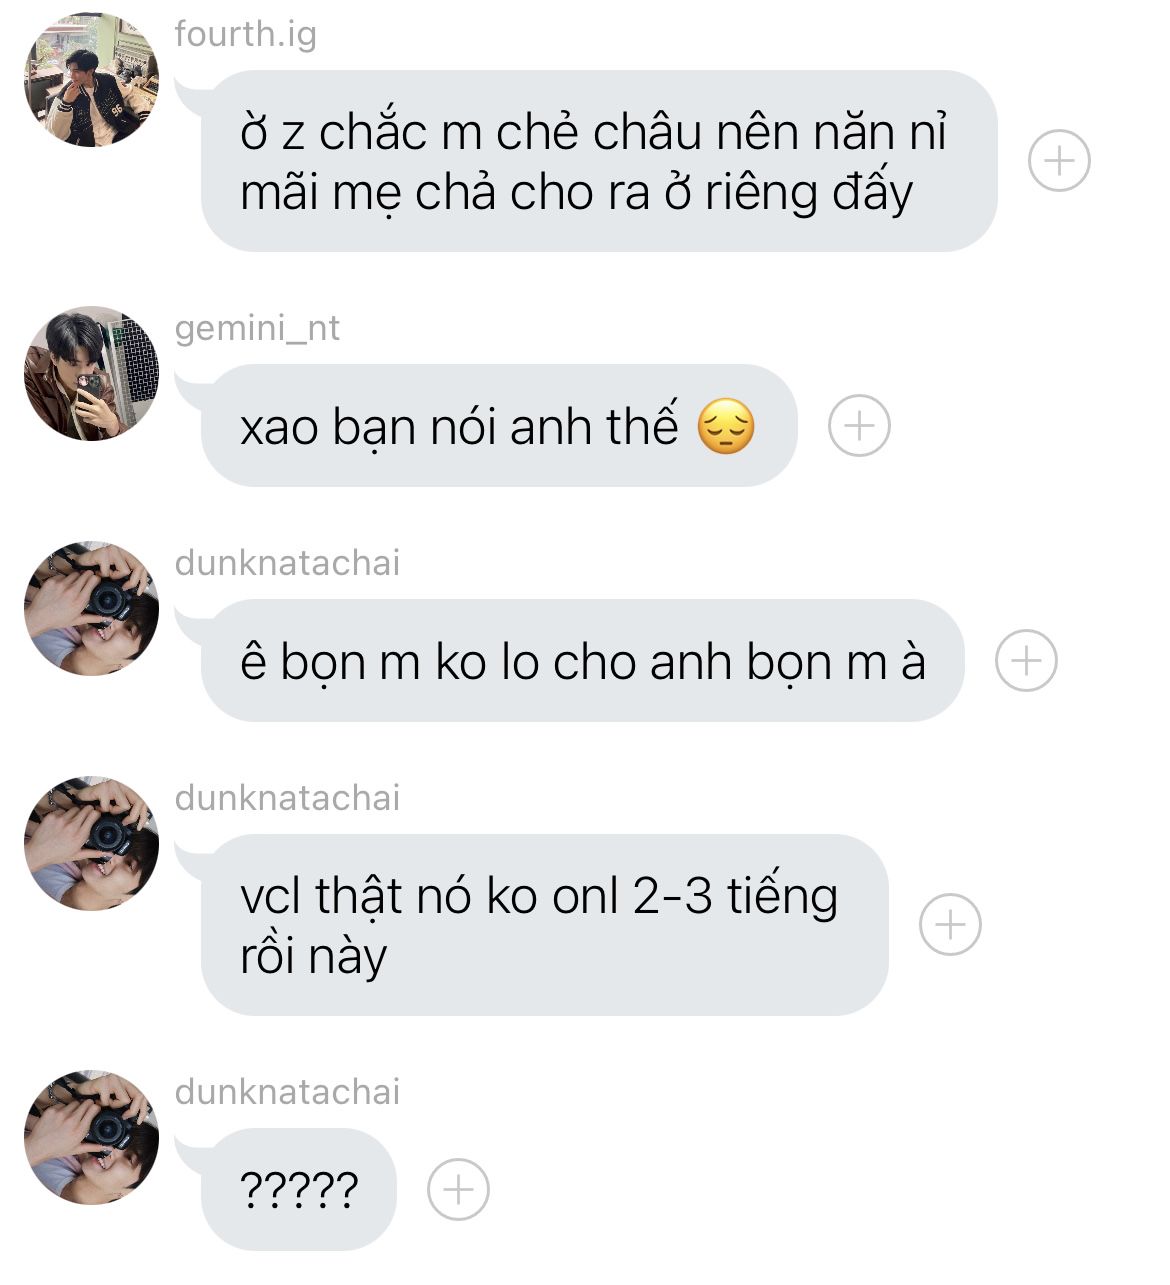Tap dunknatachai avatar beside "?????" message

[91, 1138]
